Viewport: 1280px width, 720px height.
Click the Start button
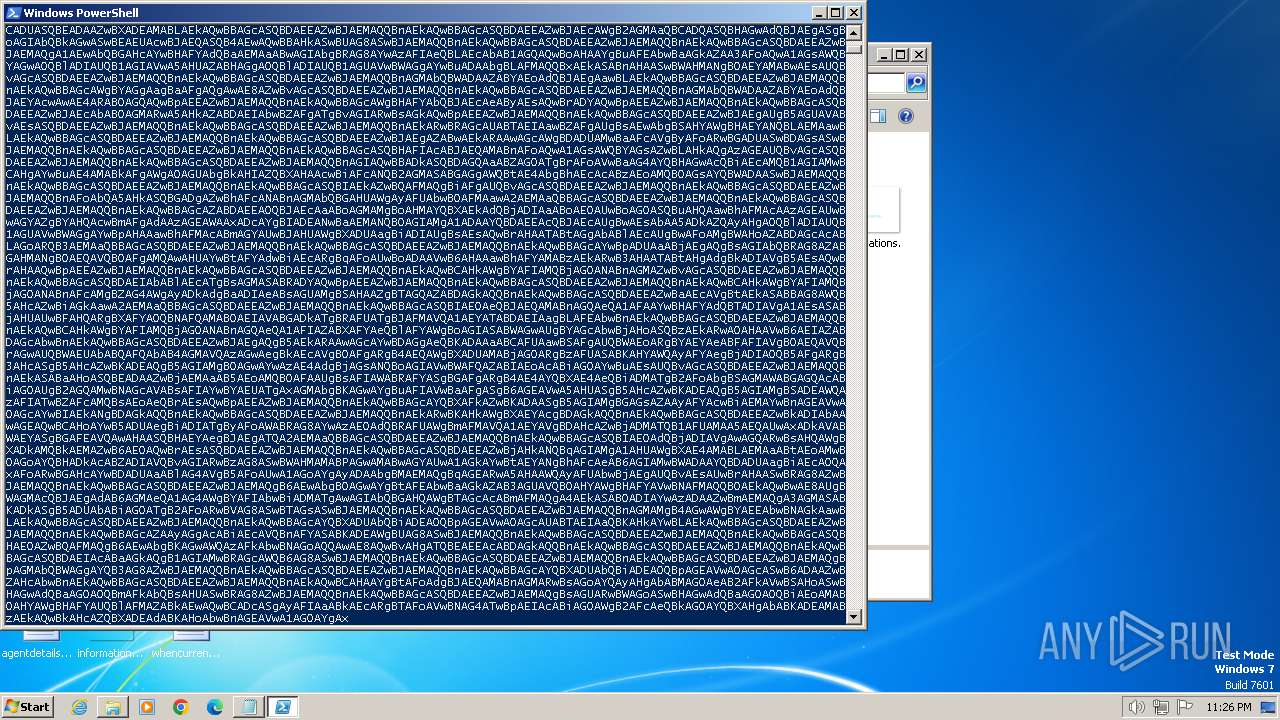(x=27, y=706)
